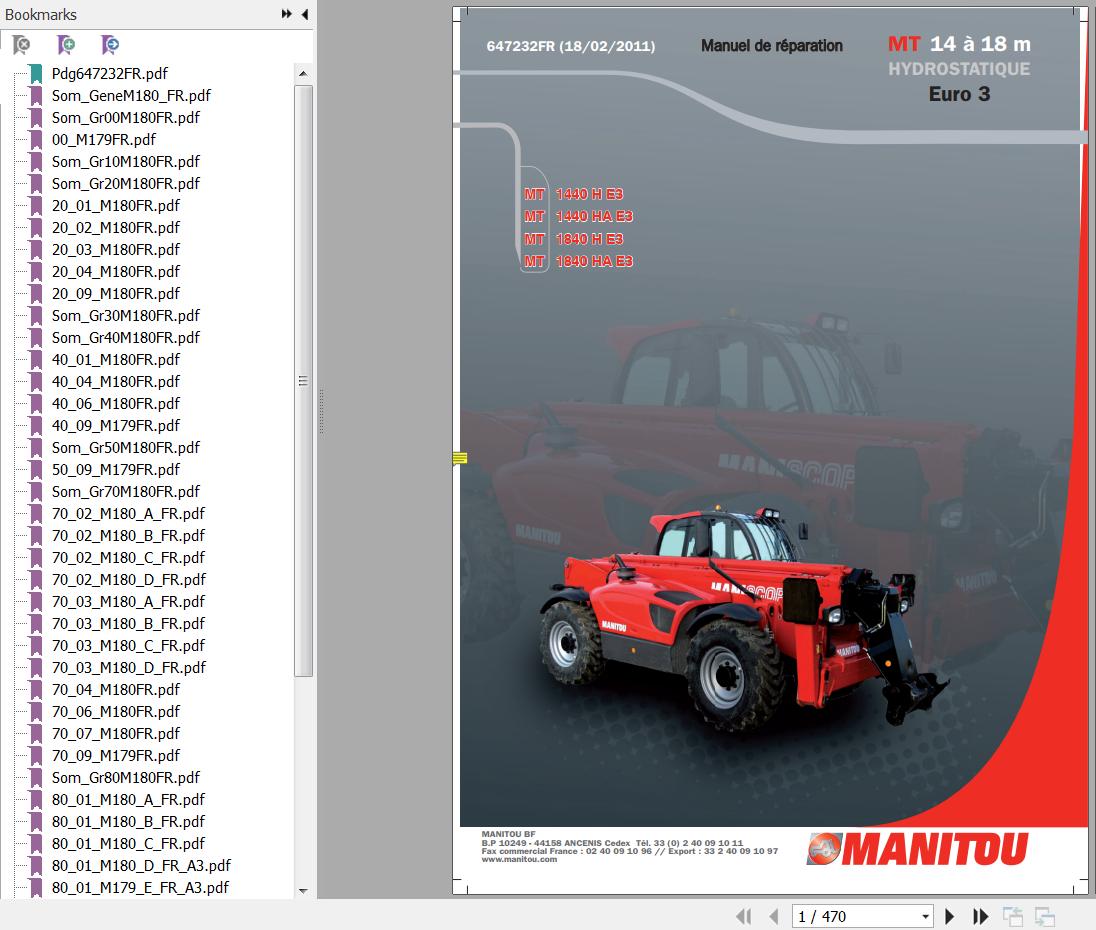The height and width of the screenshot is (930, 1096).
Task: Jump to bookmark 80_01_M180_D_FR_A3.pdf
Action: (141, 866)
